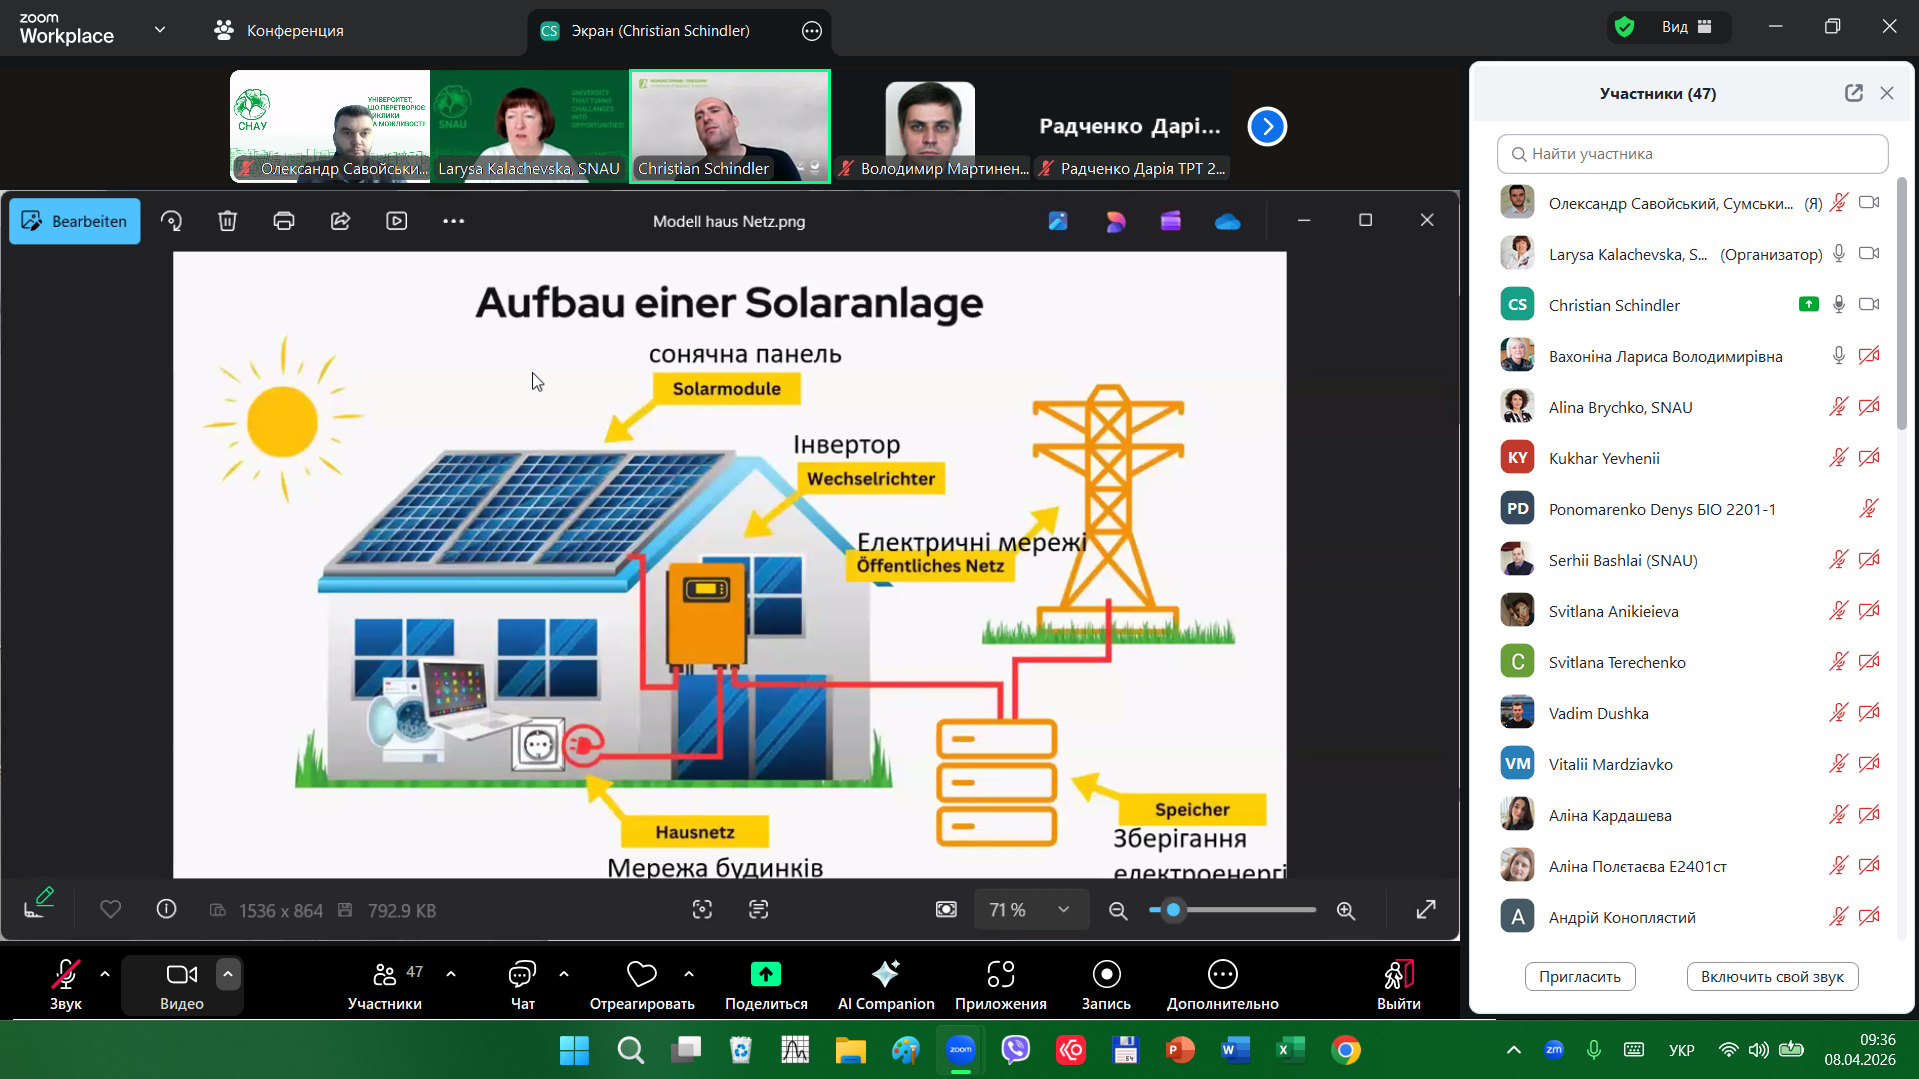Open the Chat panel
1919x1079 pixels.
coord(522,985)
